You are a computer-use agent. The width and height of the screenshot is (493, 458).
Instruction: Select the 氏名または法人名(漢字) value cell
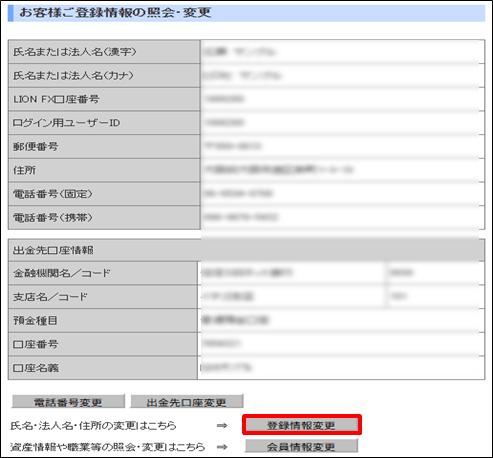click(x=342, y=52)
